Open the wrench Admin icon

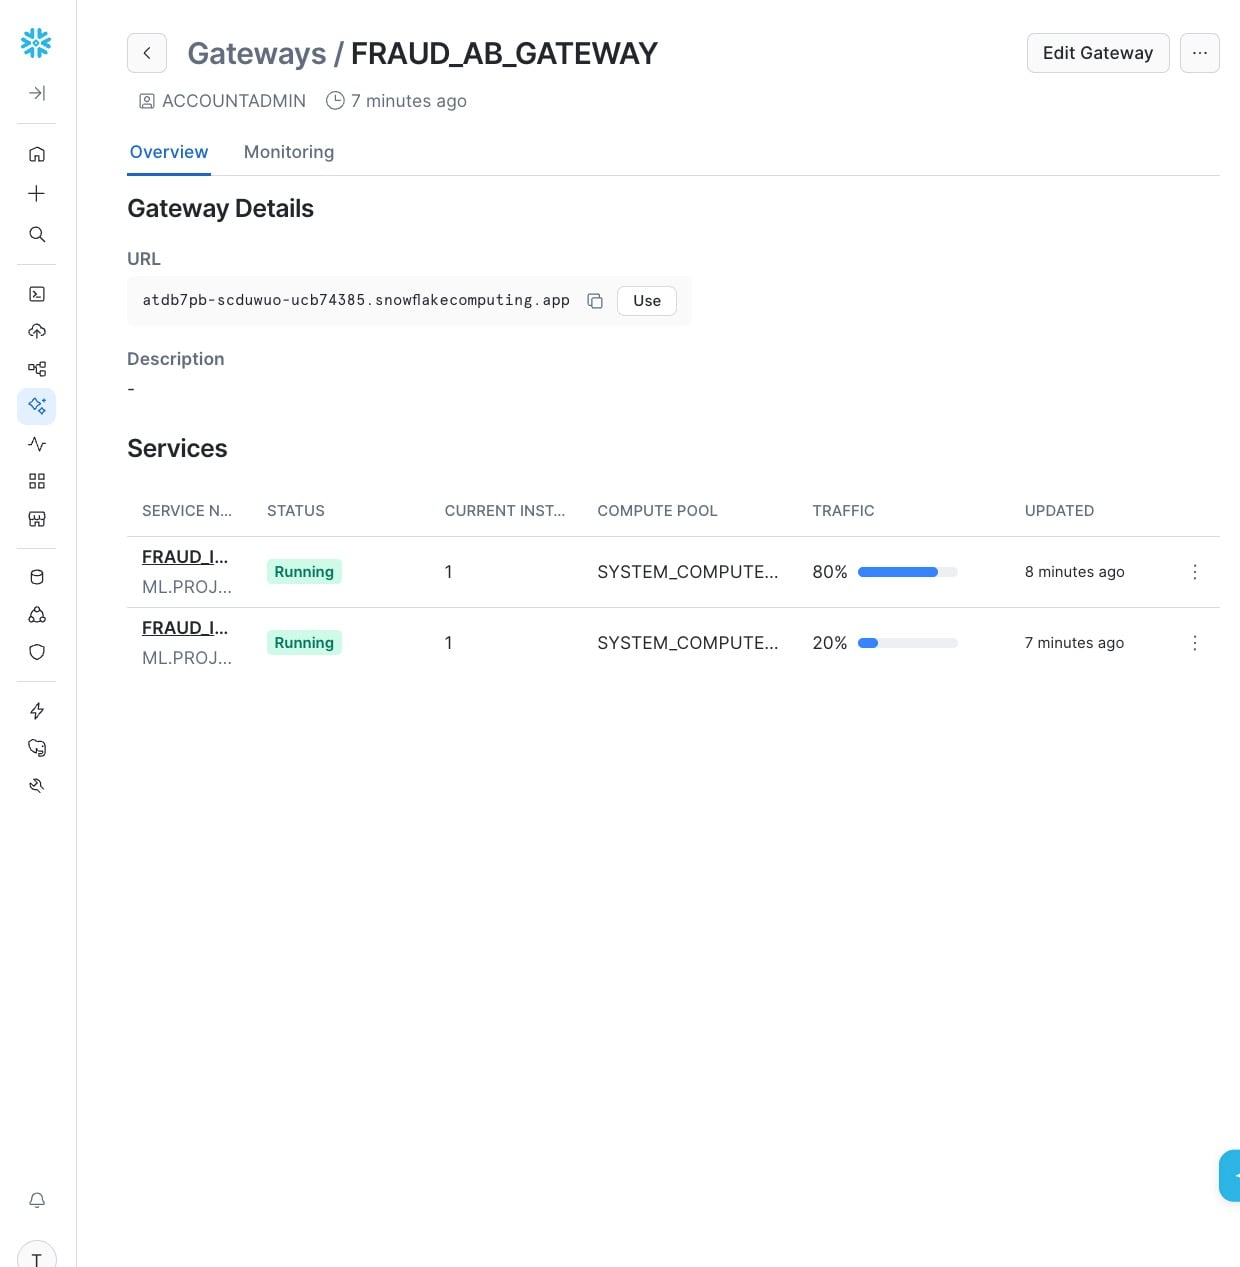pyautogui.click(x=37, y=786)
